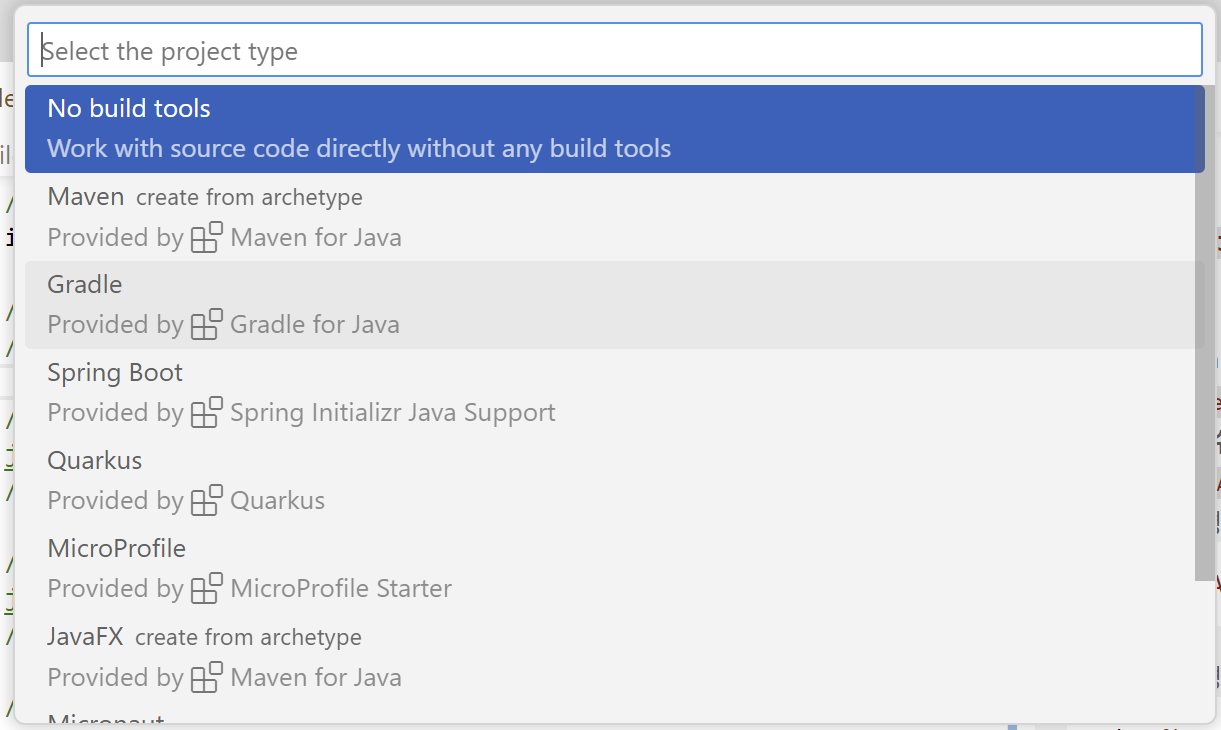The width and height of the screenshot is (1221, 730).
Task: Choose the 'No build tools' option
Action: coord(615,129)
